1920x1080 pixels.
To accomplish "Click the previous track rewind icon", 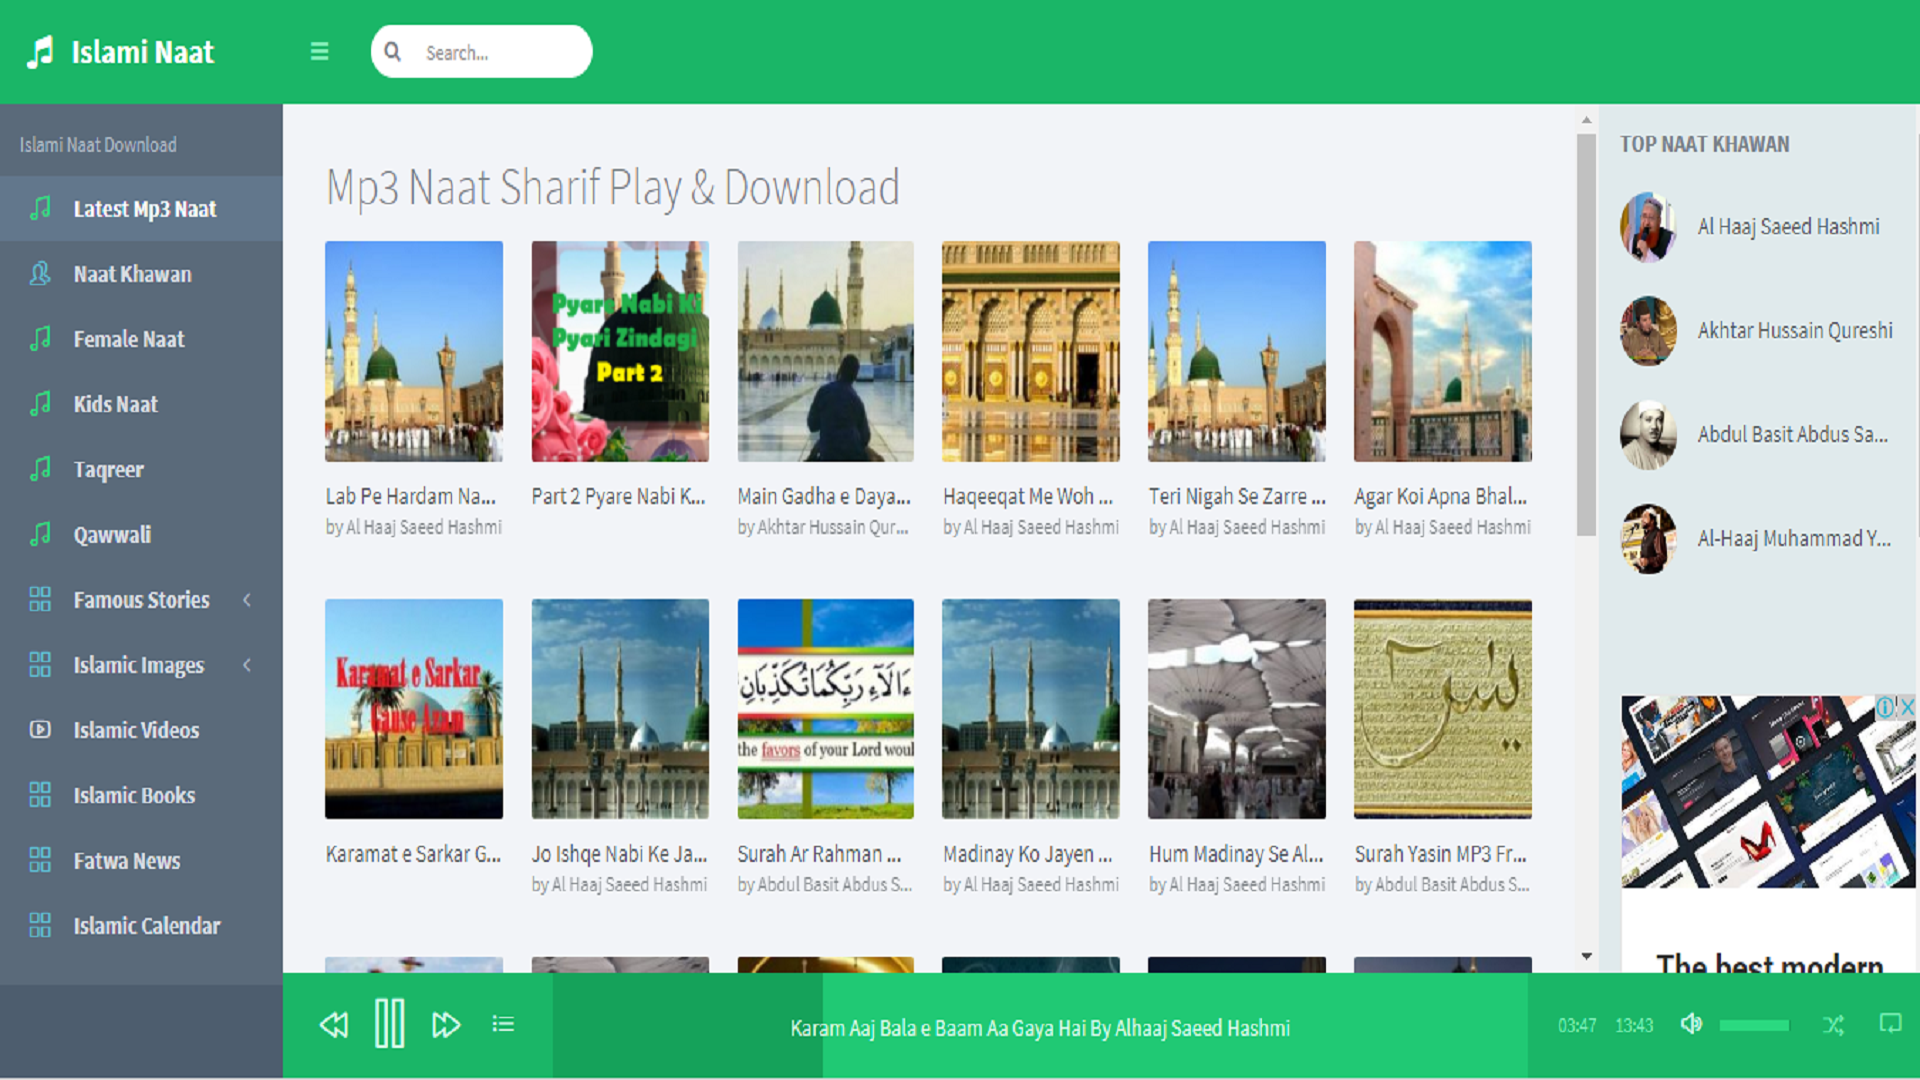I will (x=334, y=1025).
